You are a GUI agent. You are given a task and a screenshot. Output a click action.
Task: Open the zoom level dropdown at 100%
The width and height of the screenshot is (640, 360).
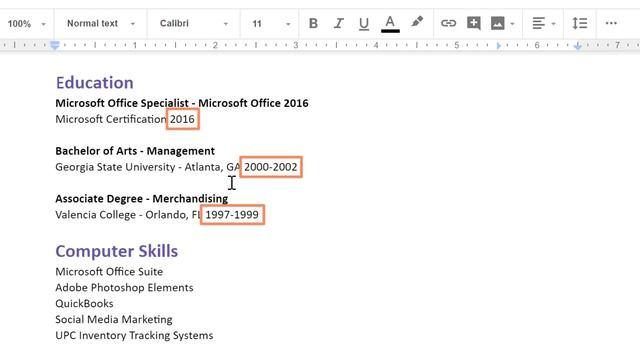click(27, 24)
